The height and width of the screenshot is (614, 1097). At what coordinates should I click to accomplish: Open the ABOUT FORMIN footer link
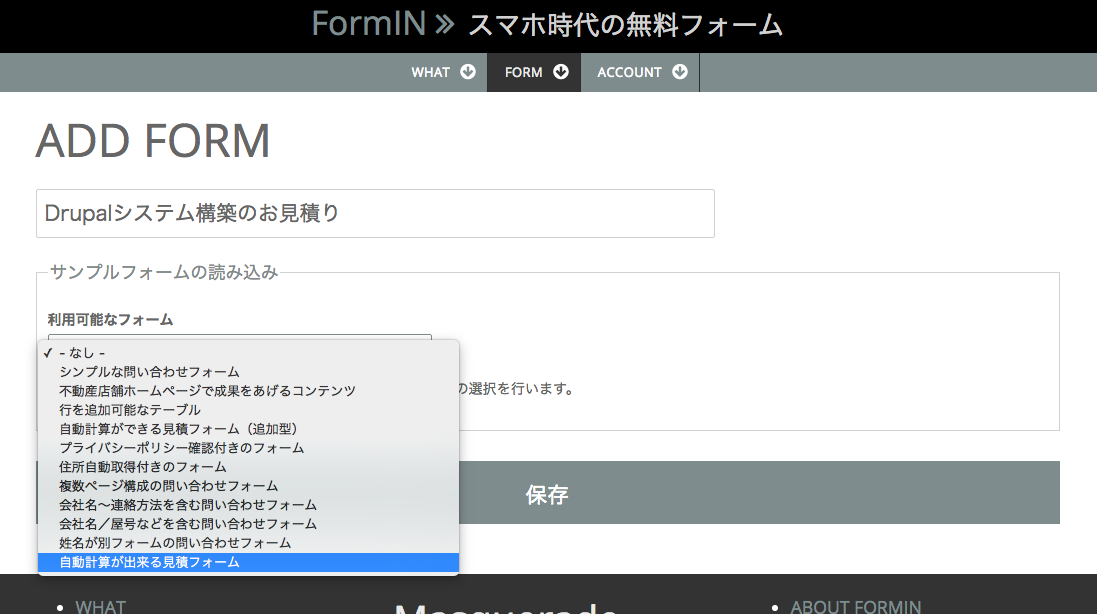[856, 606]
